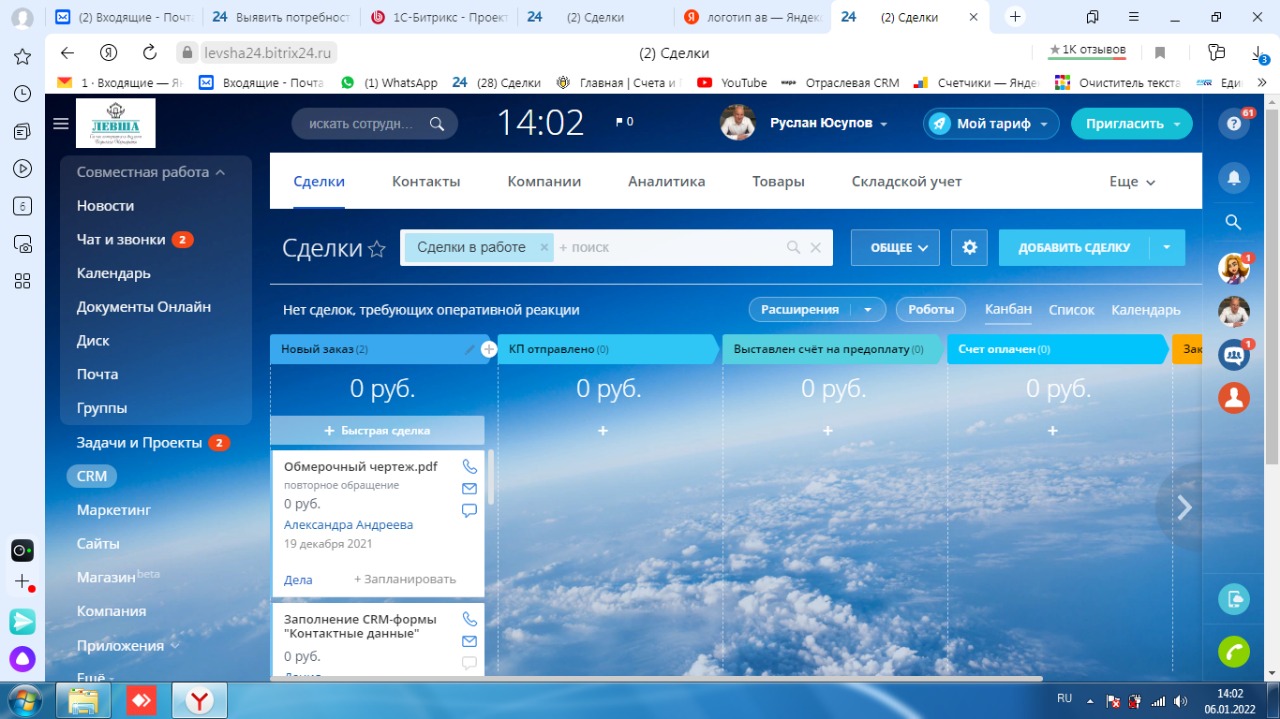Open Руслан Юсупов user dropdown

883,124
